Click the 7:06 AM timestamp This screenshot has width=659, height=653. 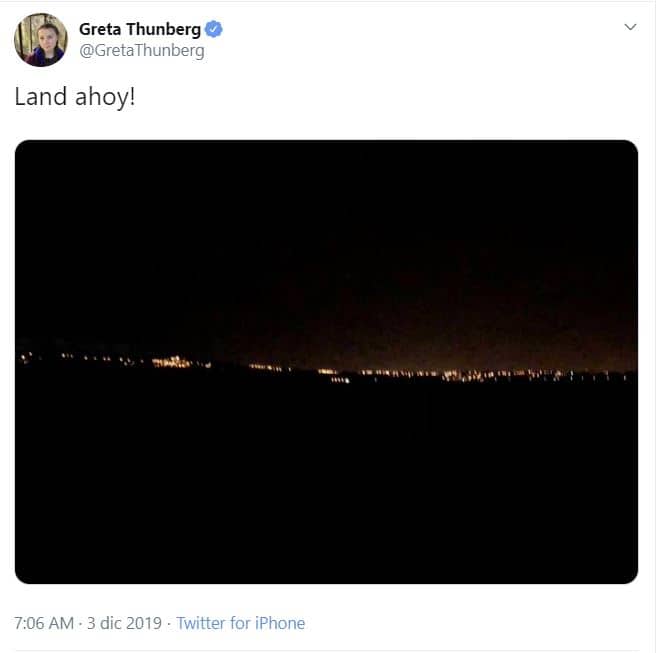pyautogui.click(x=44, y=623)
